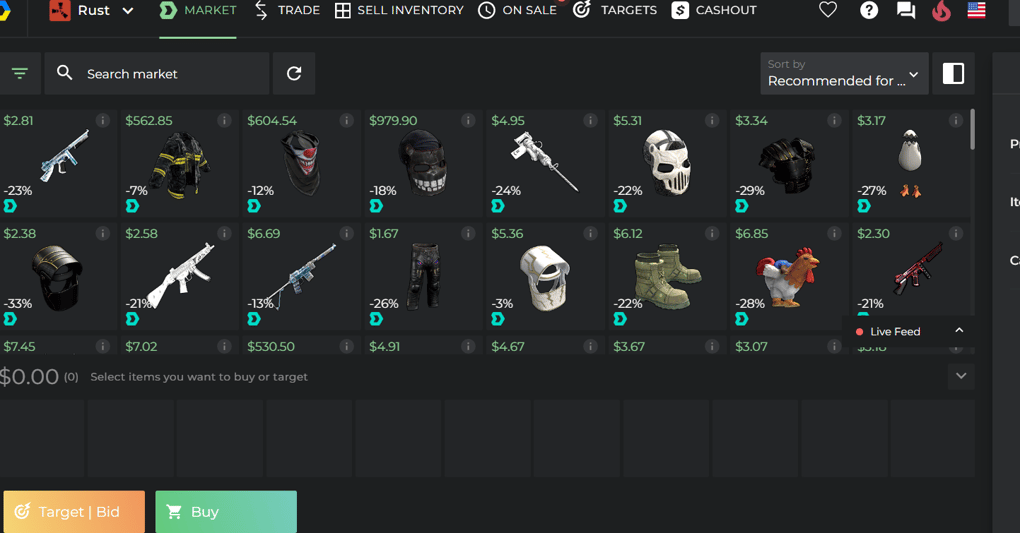Click the info icon on $530.50 item

(x=347, y=346)
